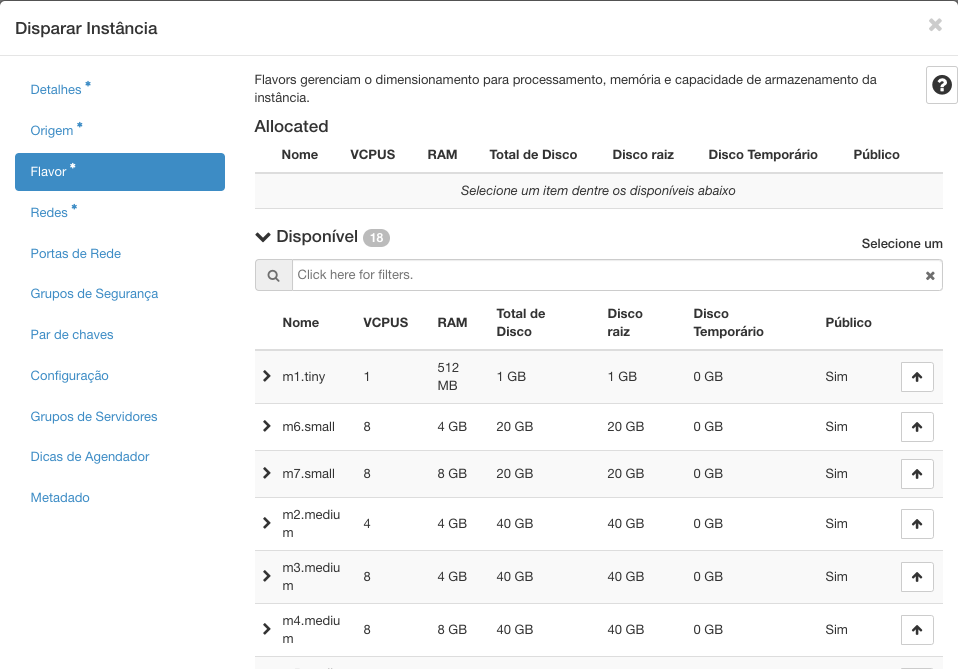The image size is (958, 669).
Task: Click the search magnifier icon
Action: (x=274, y=275)
